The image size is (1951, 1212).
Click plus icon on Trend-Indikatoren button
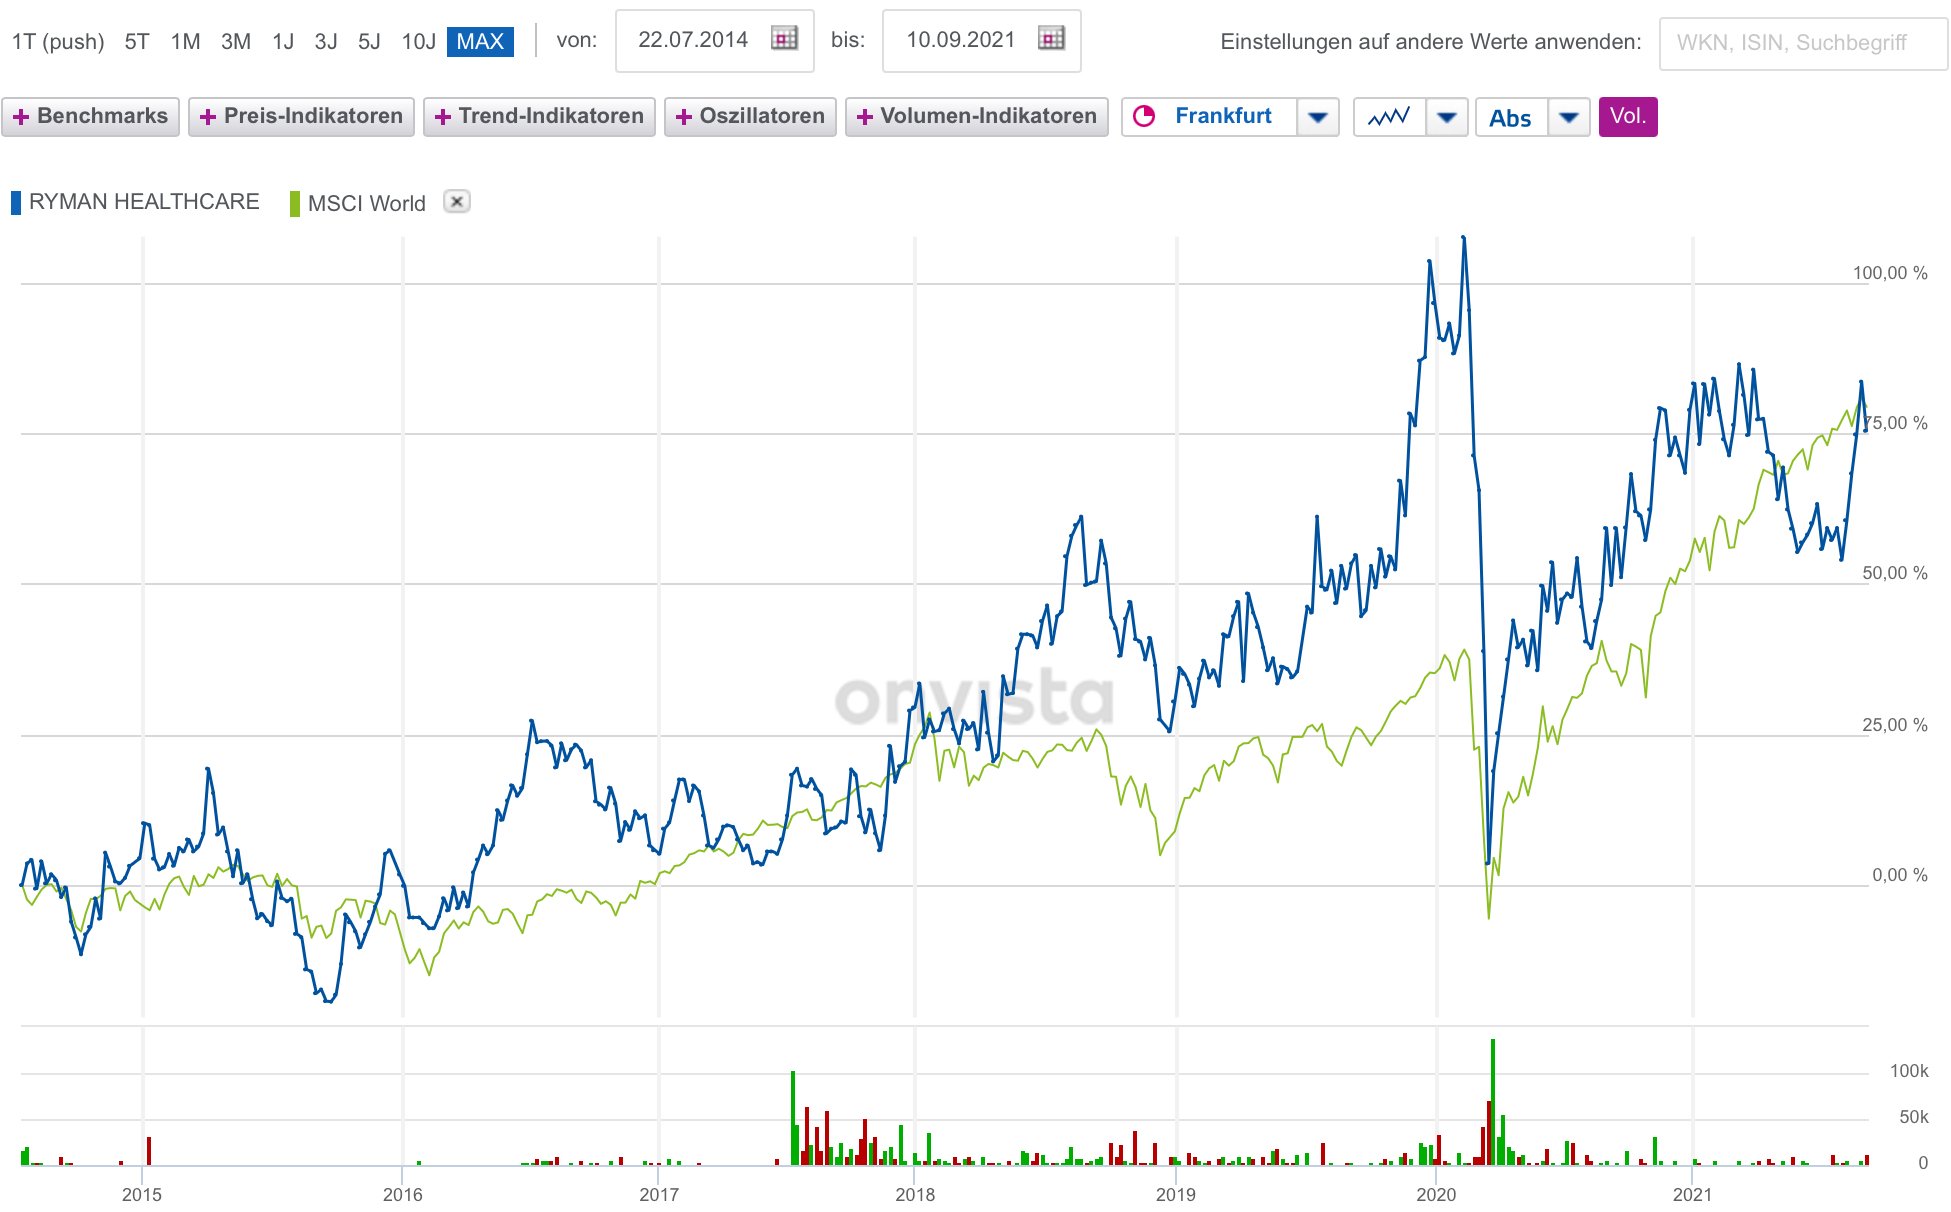(x=443, y=117)
